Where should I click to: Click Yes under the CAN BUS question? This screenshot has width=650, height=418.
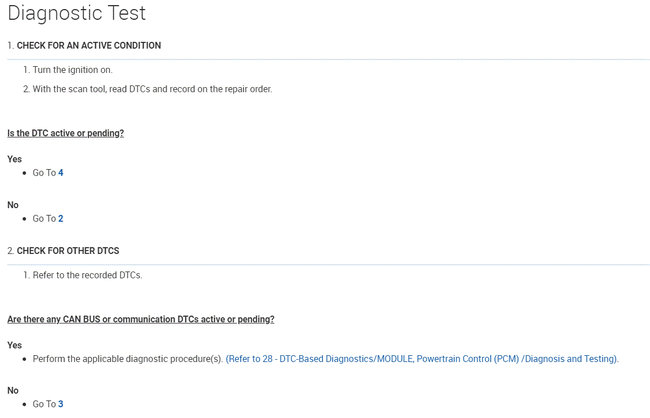(x=14, y=345)
